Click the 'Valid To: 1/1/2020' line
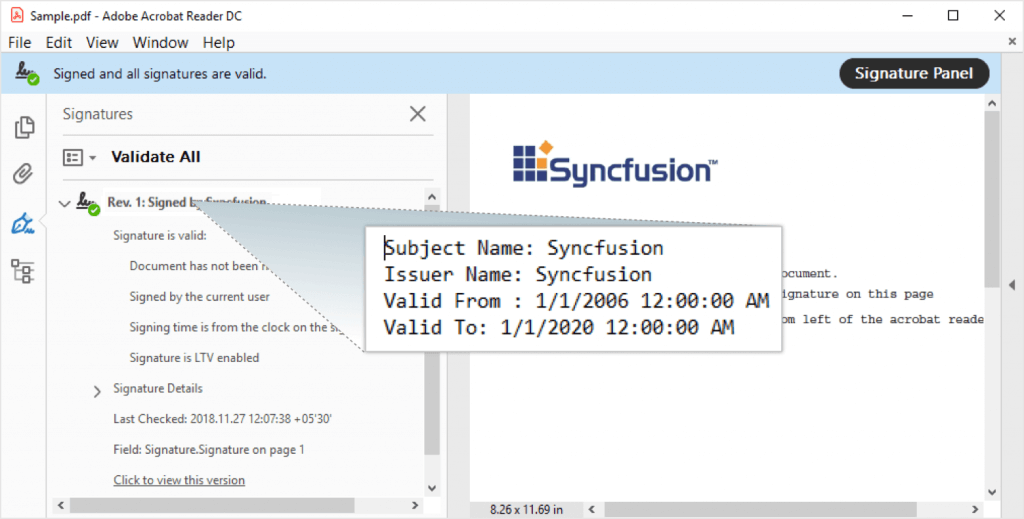The width and height of the screenshot is (1024, 519). [x=559, y=327]
